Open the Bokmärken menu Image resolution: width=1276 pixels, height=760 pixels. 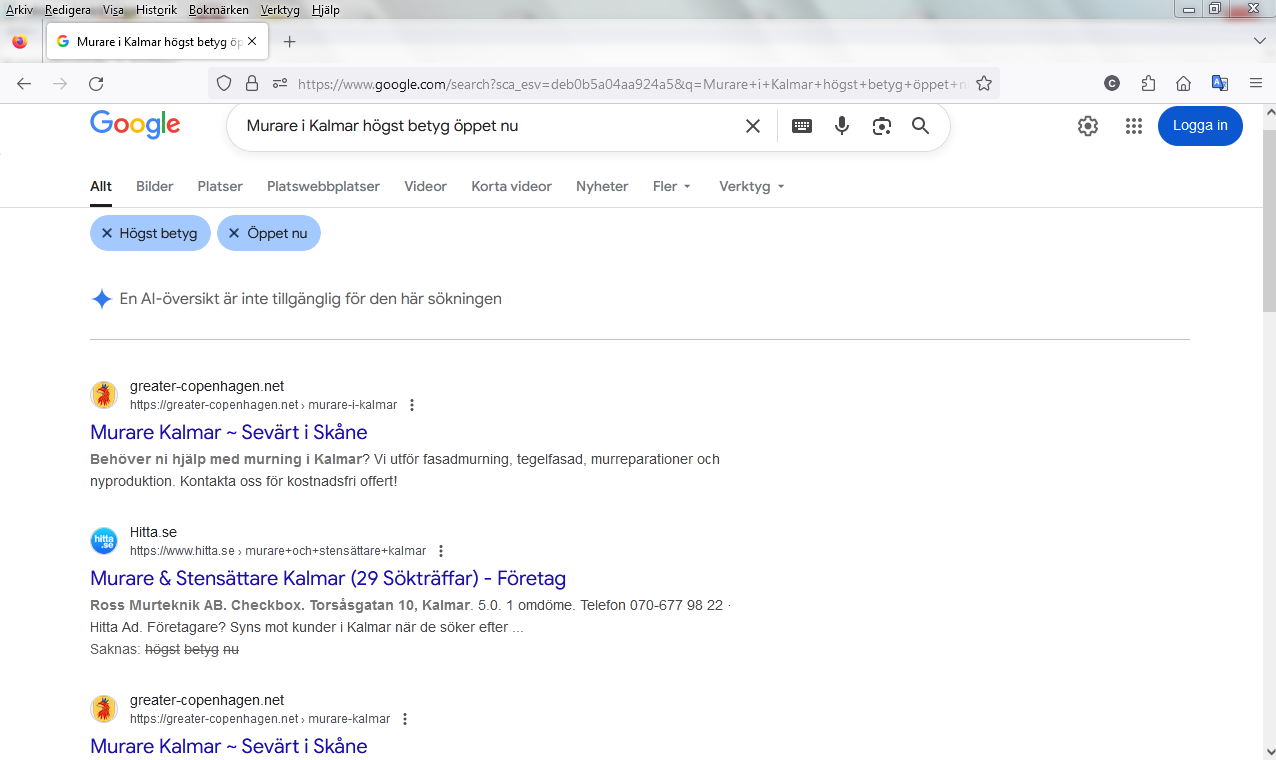click(x=218, y=10)
